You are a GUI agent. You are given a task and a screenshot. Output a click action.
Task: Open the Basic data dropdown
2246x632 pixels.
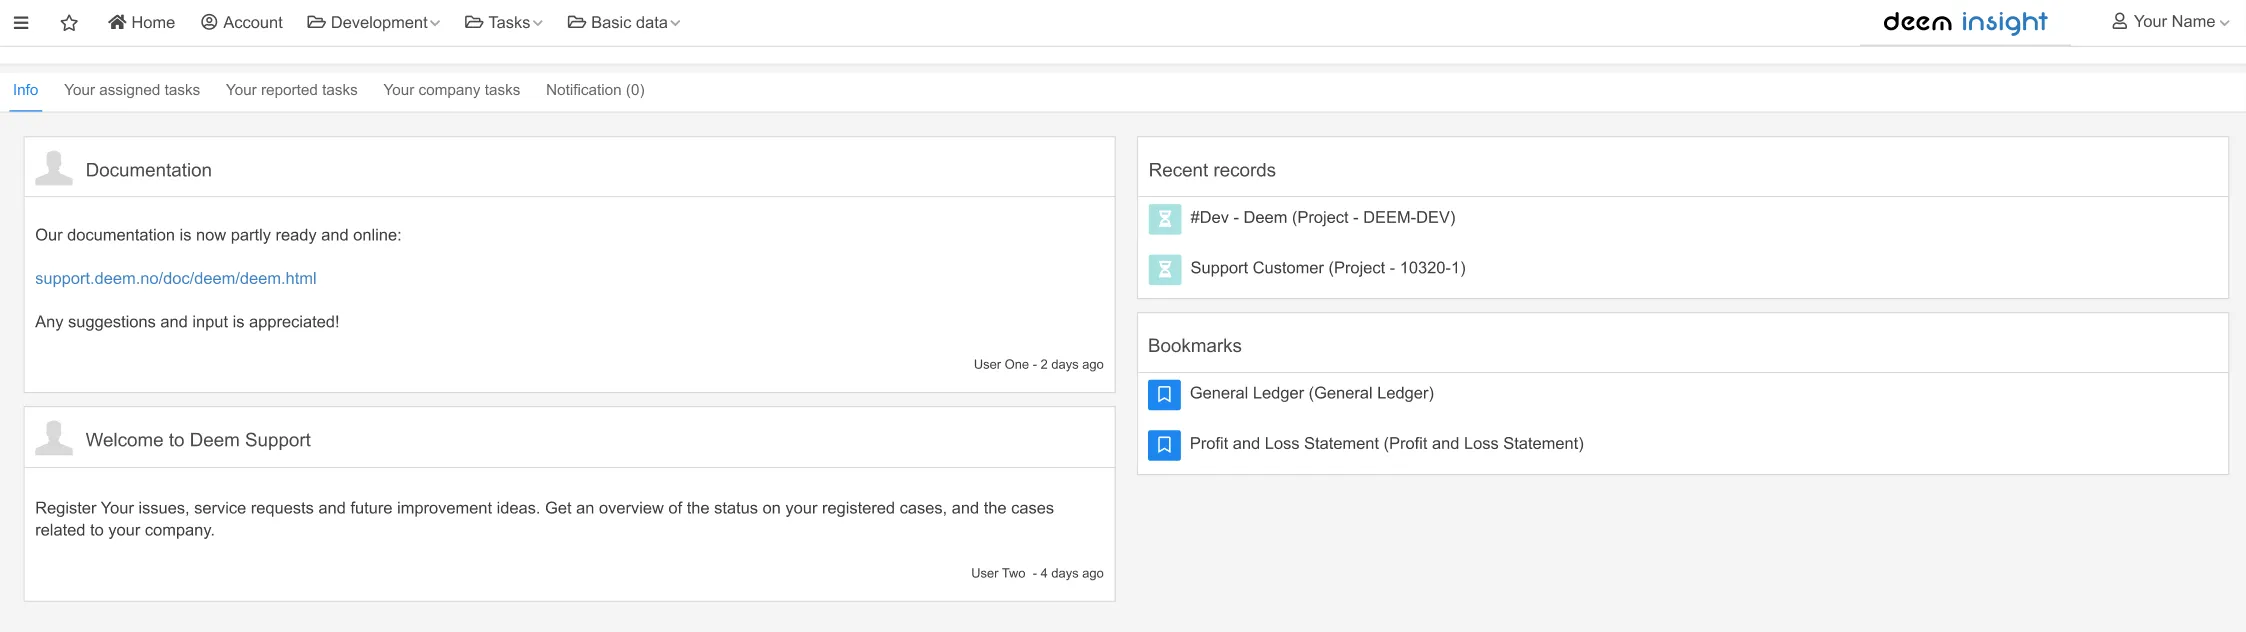[624, 23]
